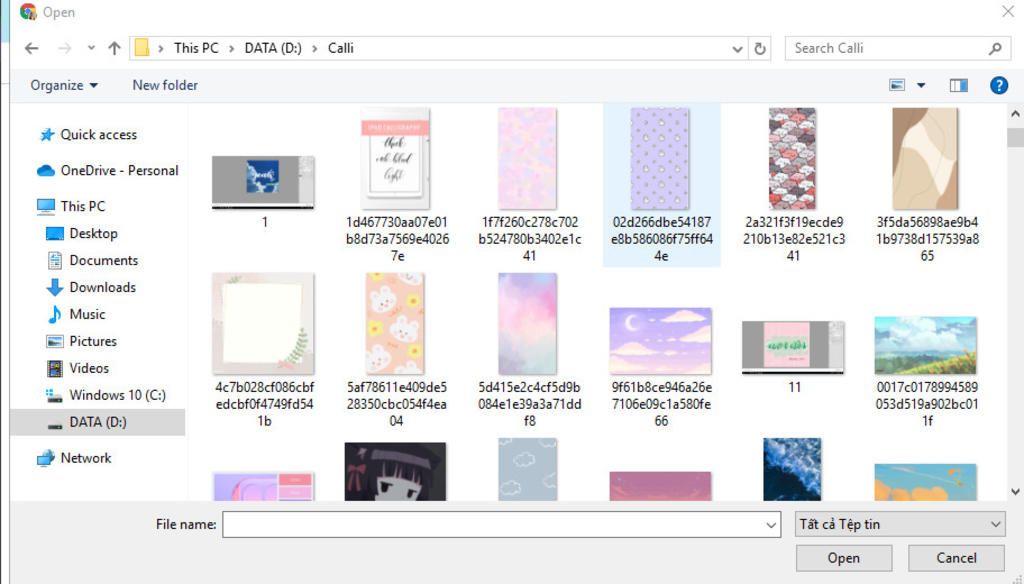Viewport: 1024px width, 584px height.
Task: Go up one folder level
Action: pos(114,48)
